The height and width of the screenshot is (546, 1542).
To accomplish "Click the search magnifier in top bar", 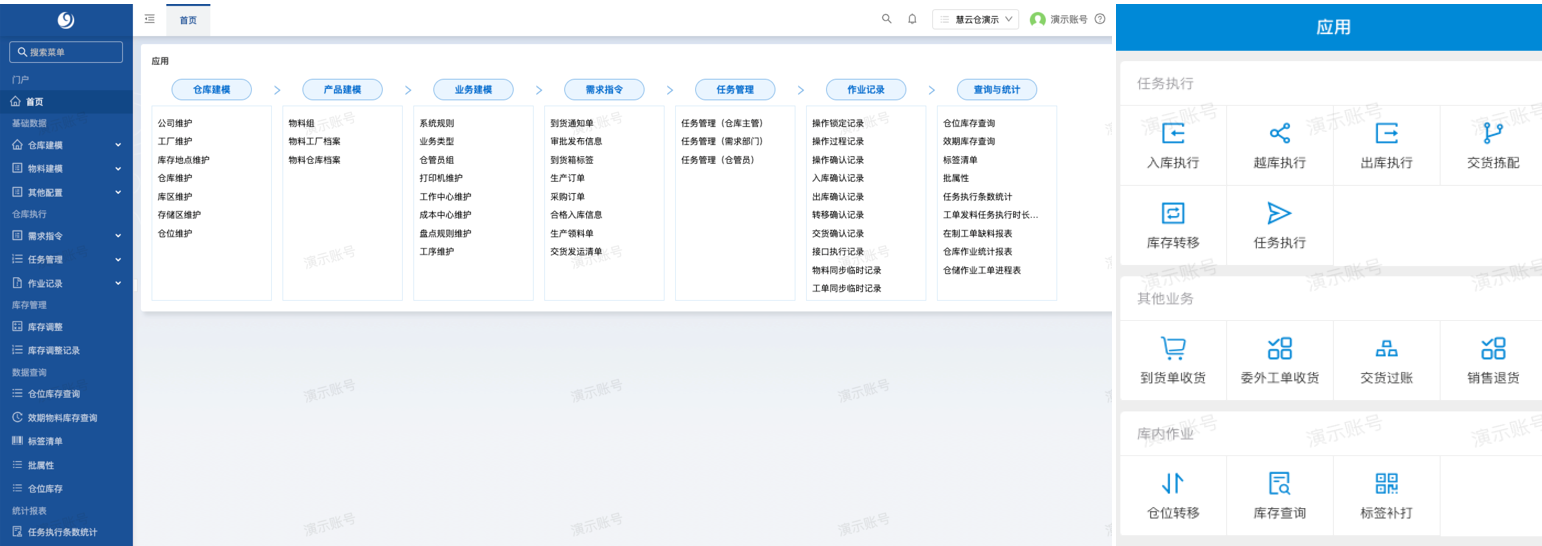I will 886,19.
